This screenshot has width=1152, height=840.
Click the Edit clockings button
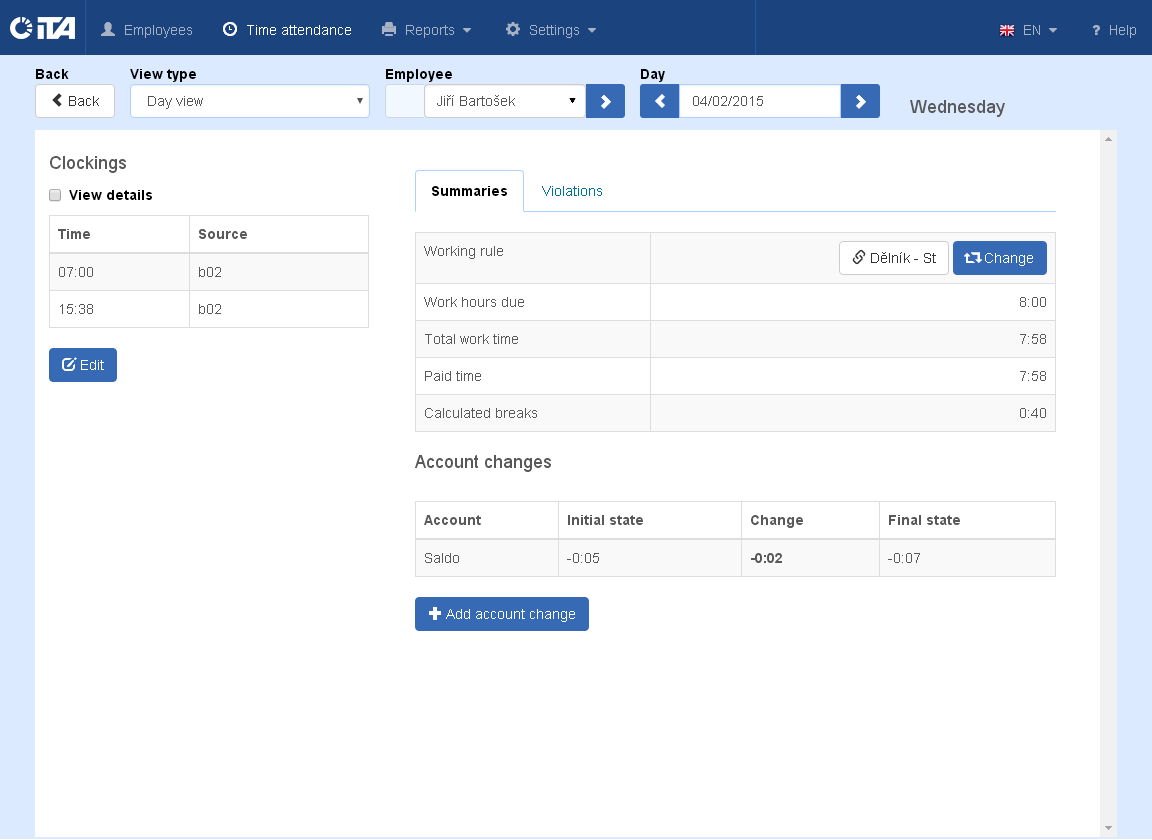click(83, 365)
